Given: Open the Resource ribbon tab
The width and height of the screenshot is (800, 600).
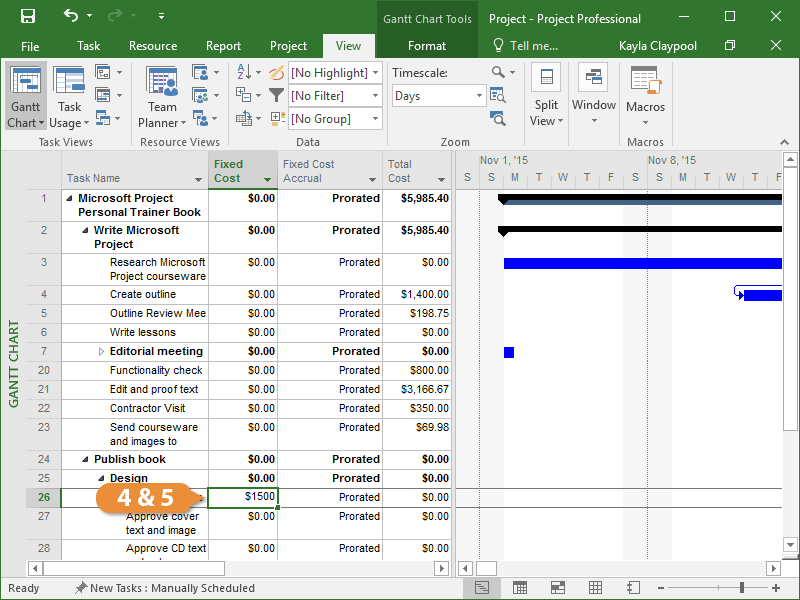Looking at the screenshot, I should point(153,46).
